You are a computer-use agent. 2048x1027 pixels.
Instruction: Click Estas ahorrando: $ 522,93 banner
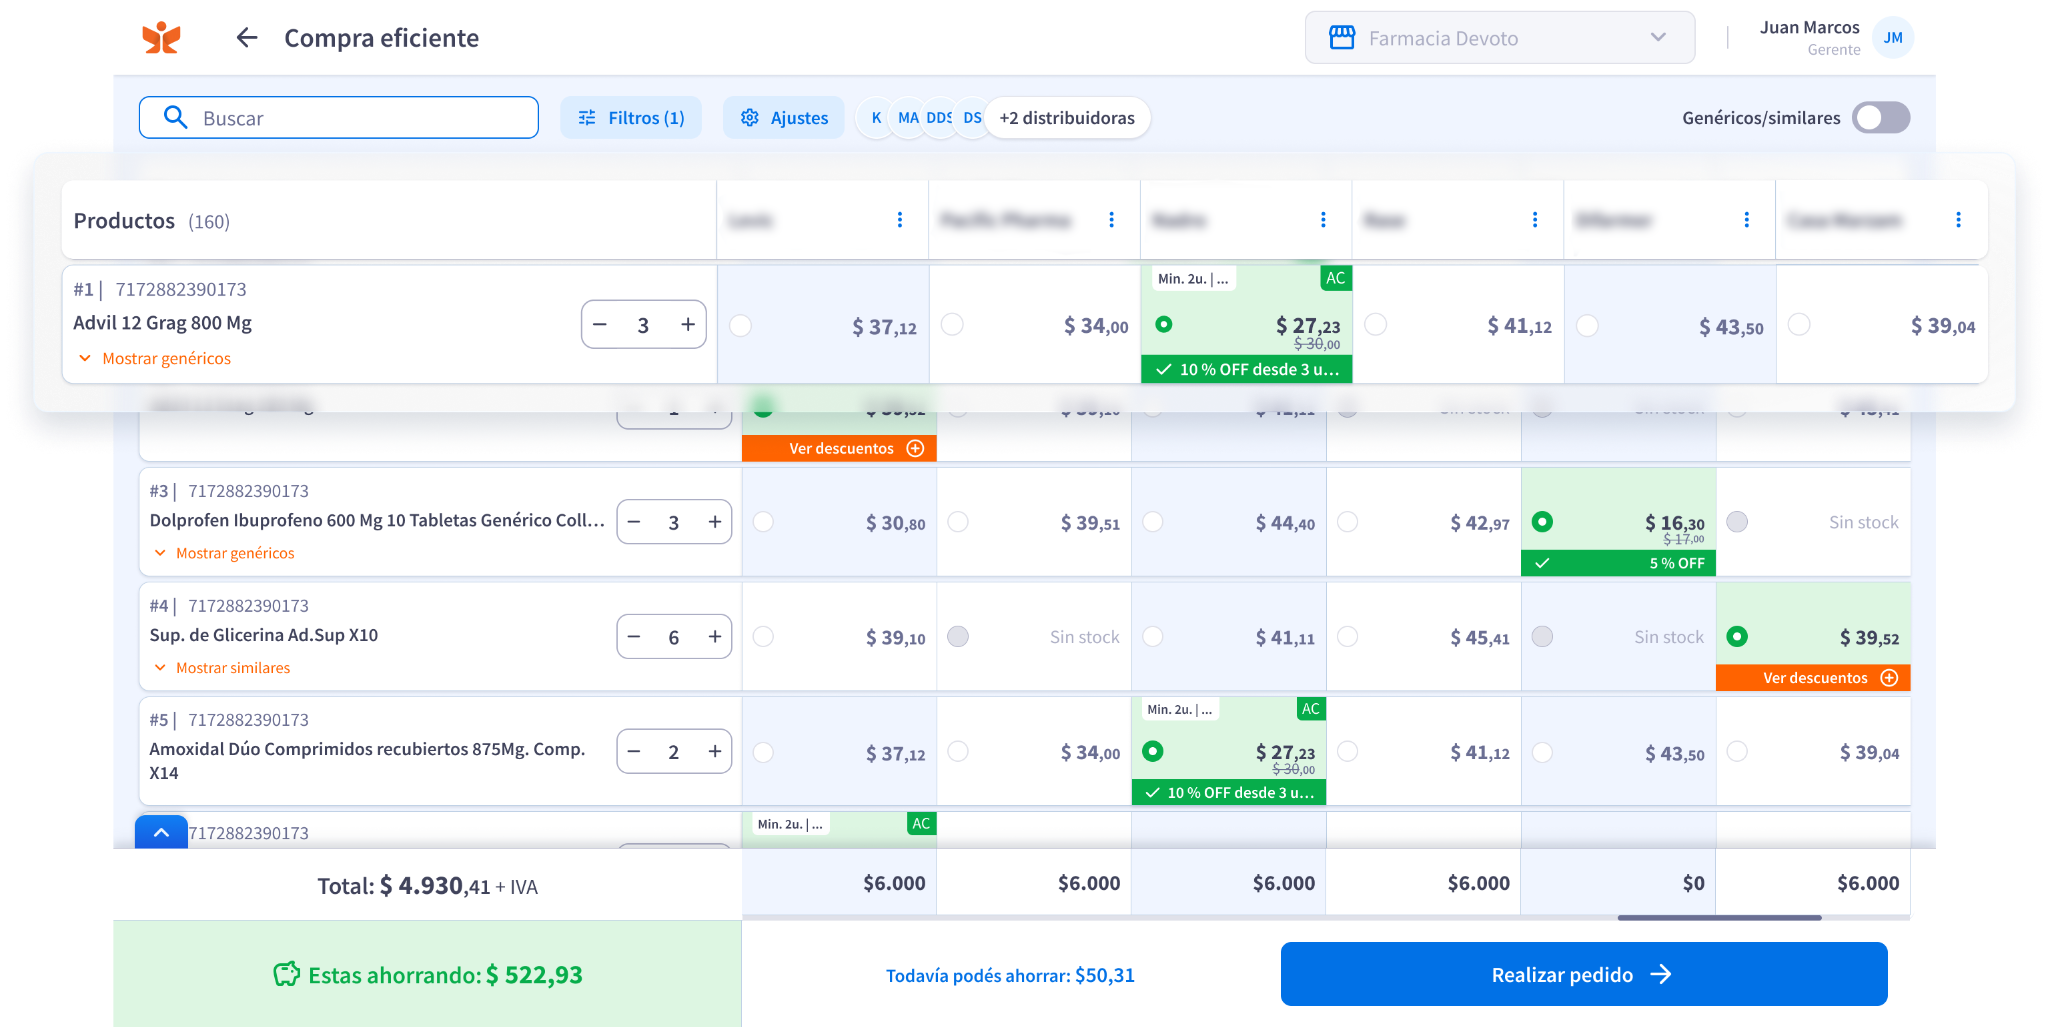427,974
